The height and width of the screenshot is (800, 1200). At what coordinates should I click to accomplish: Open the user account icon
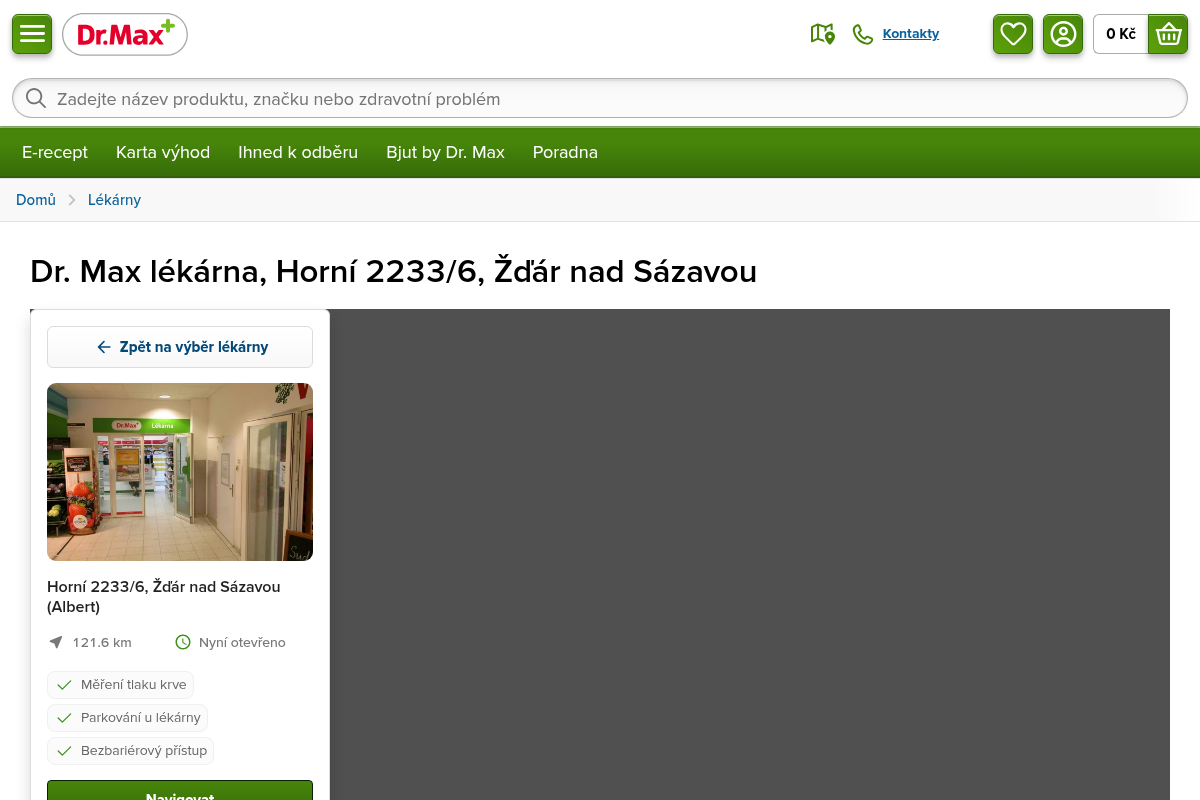click(1063, 34)
